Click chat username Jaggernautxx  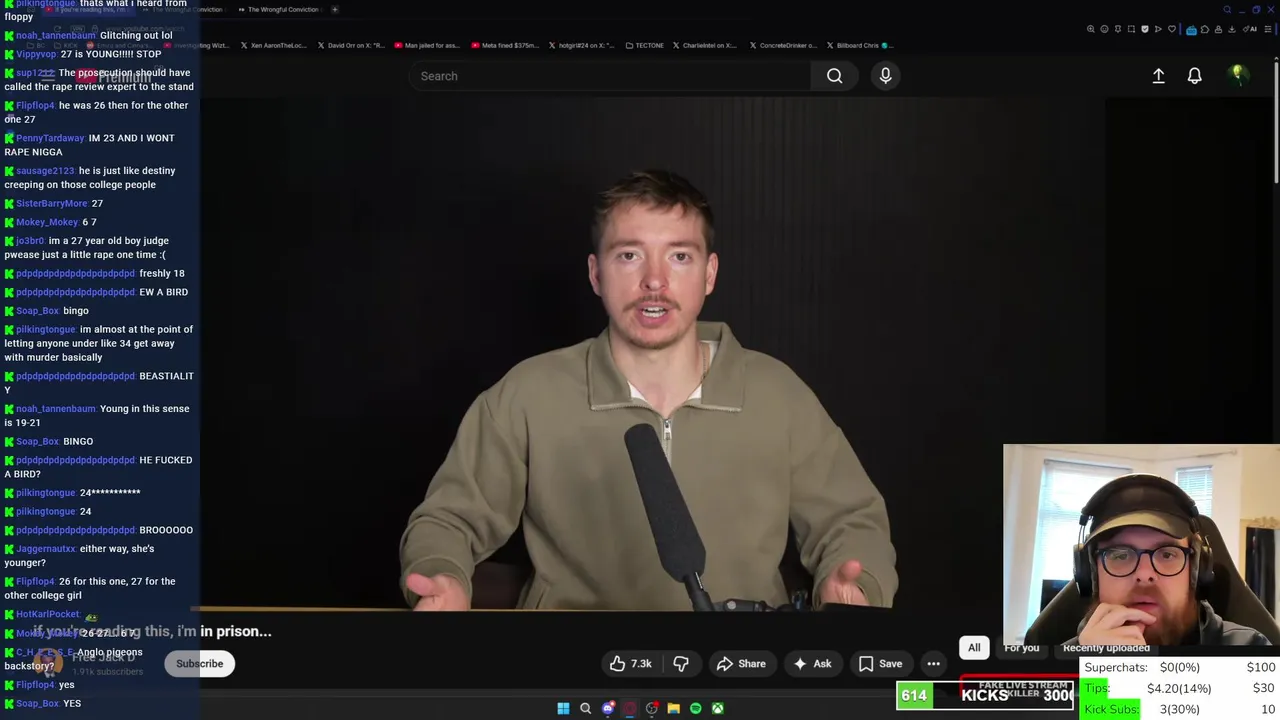point(46,549)
